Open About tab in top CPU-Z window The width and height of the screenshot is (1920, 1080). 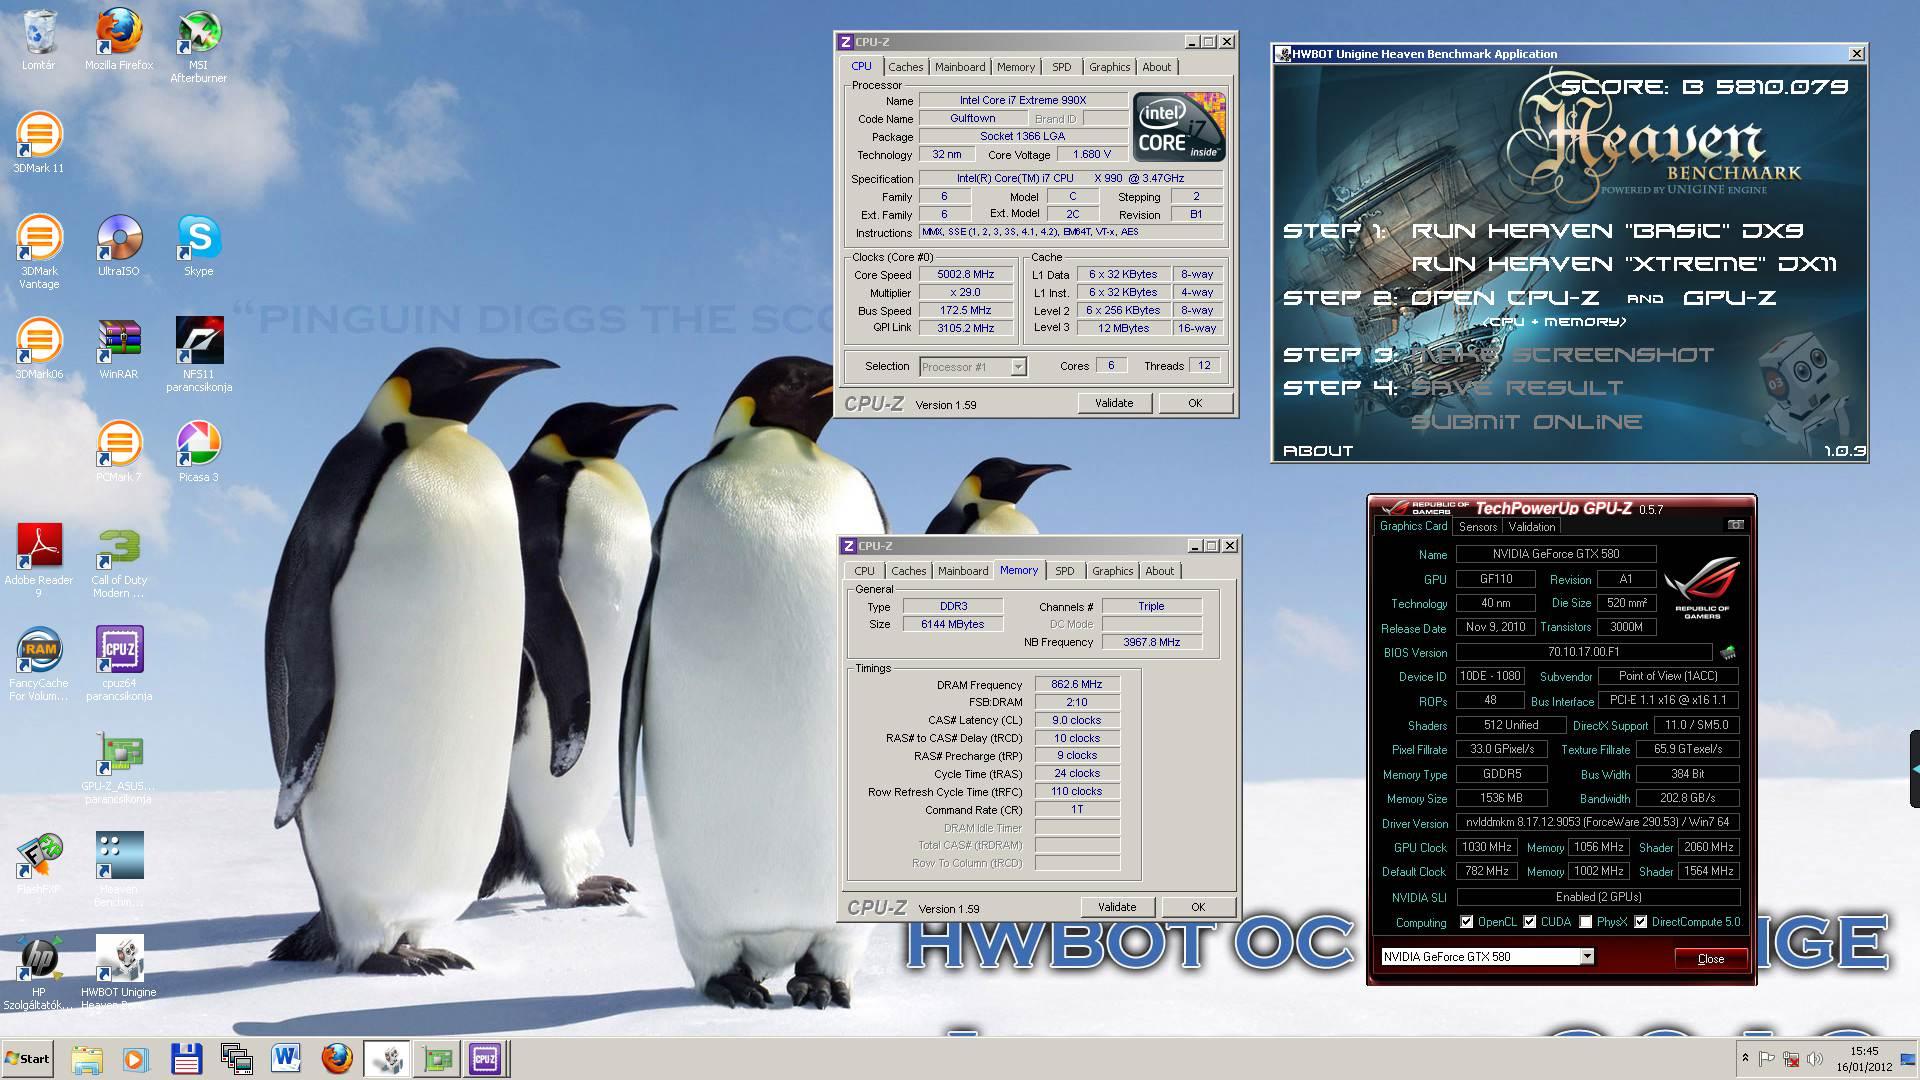[1157, 67]
